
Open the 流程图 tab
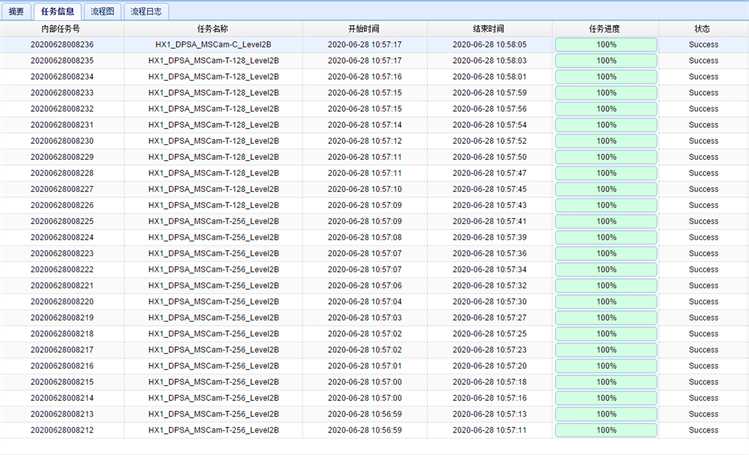tap(101, 12)
